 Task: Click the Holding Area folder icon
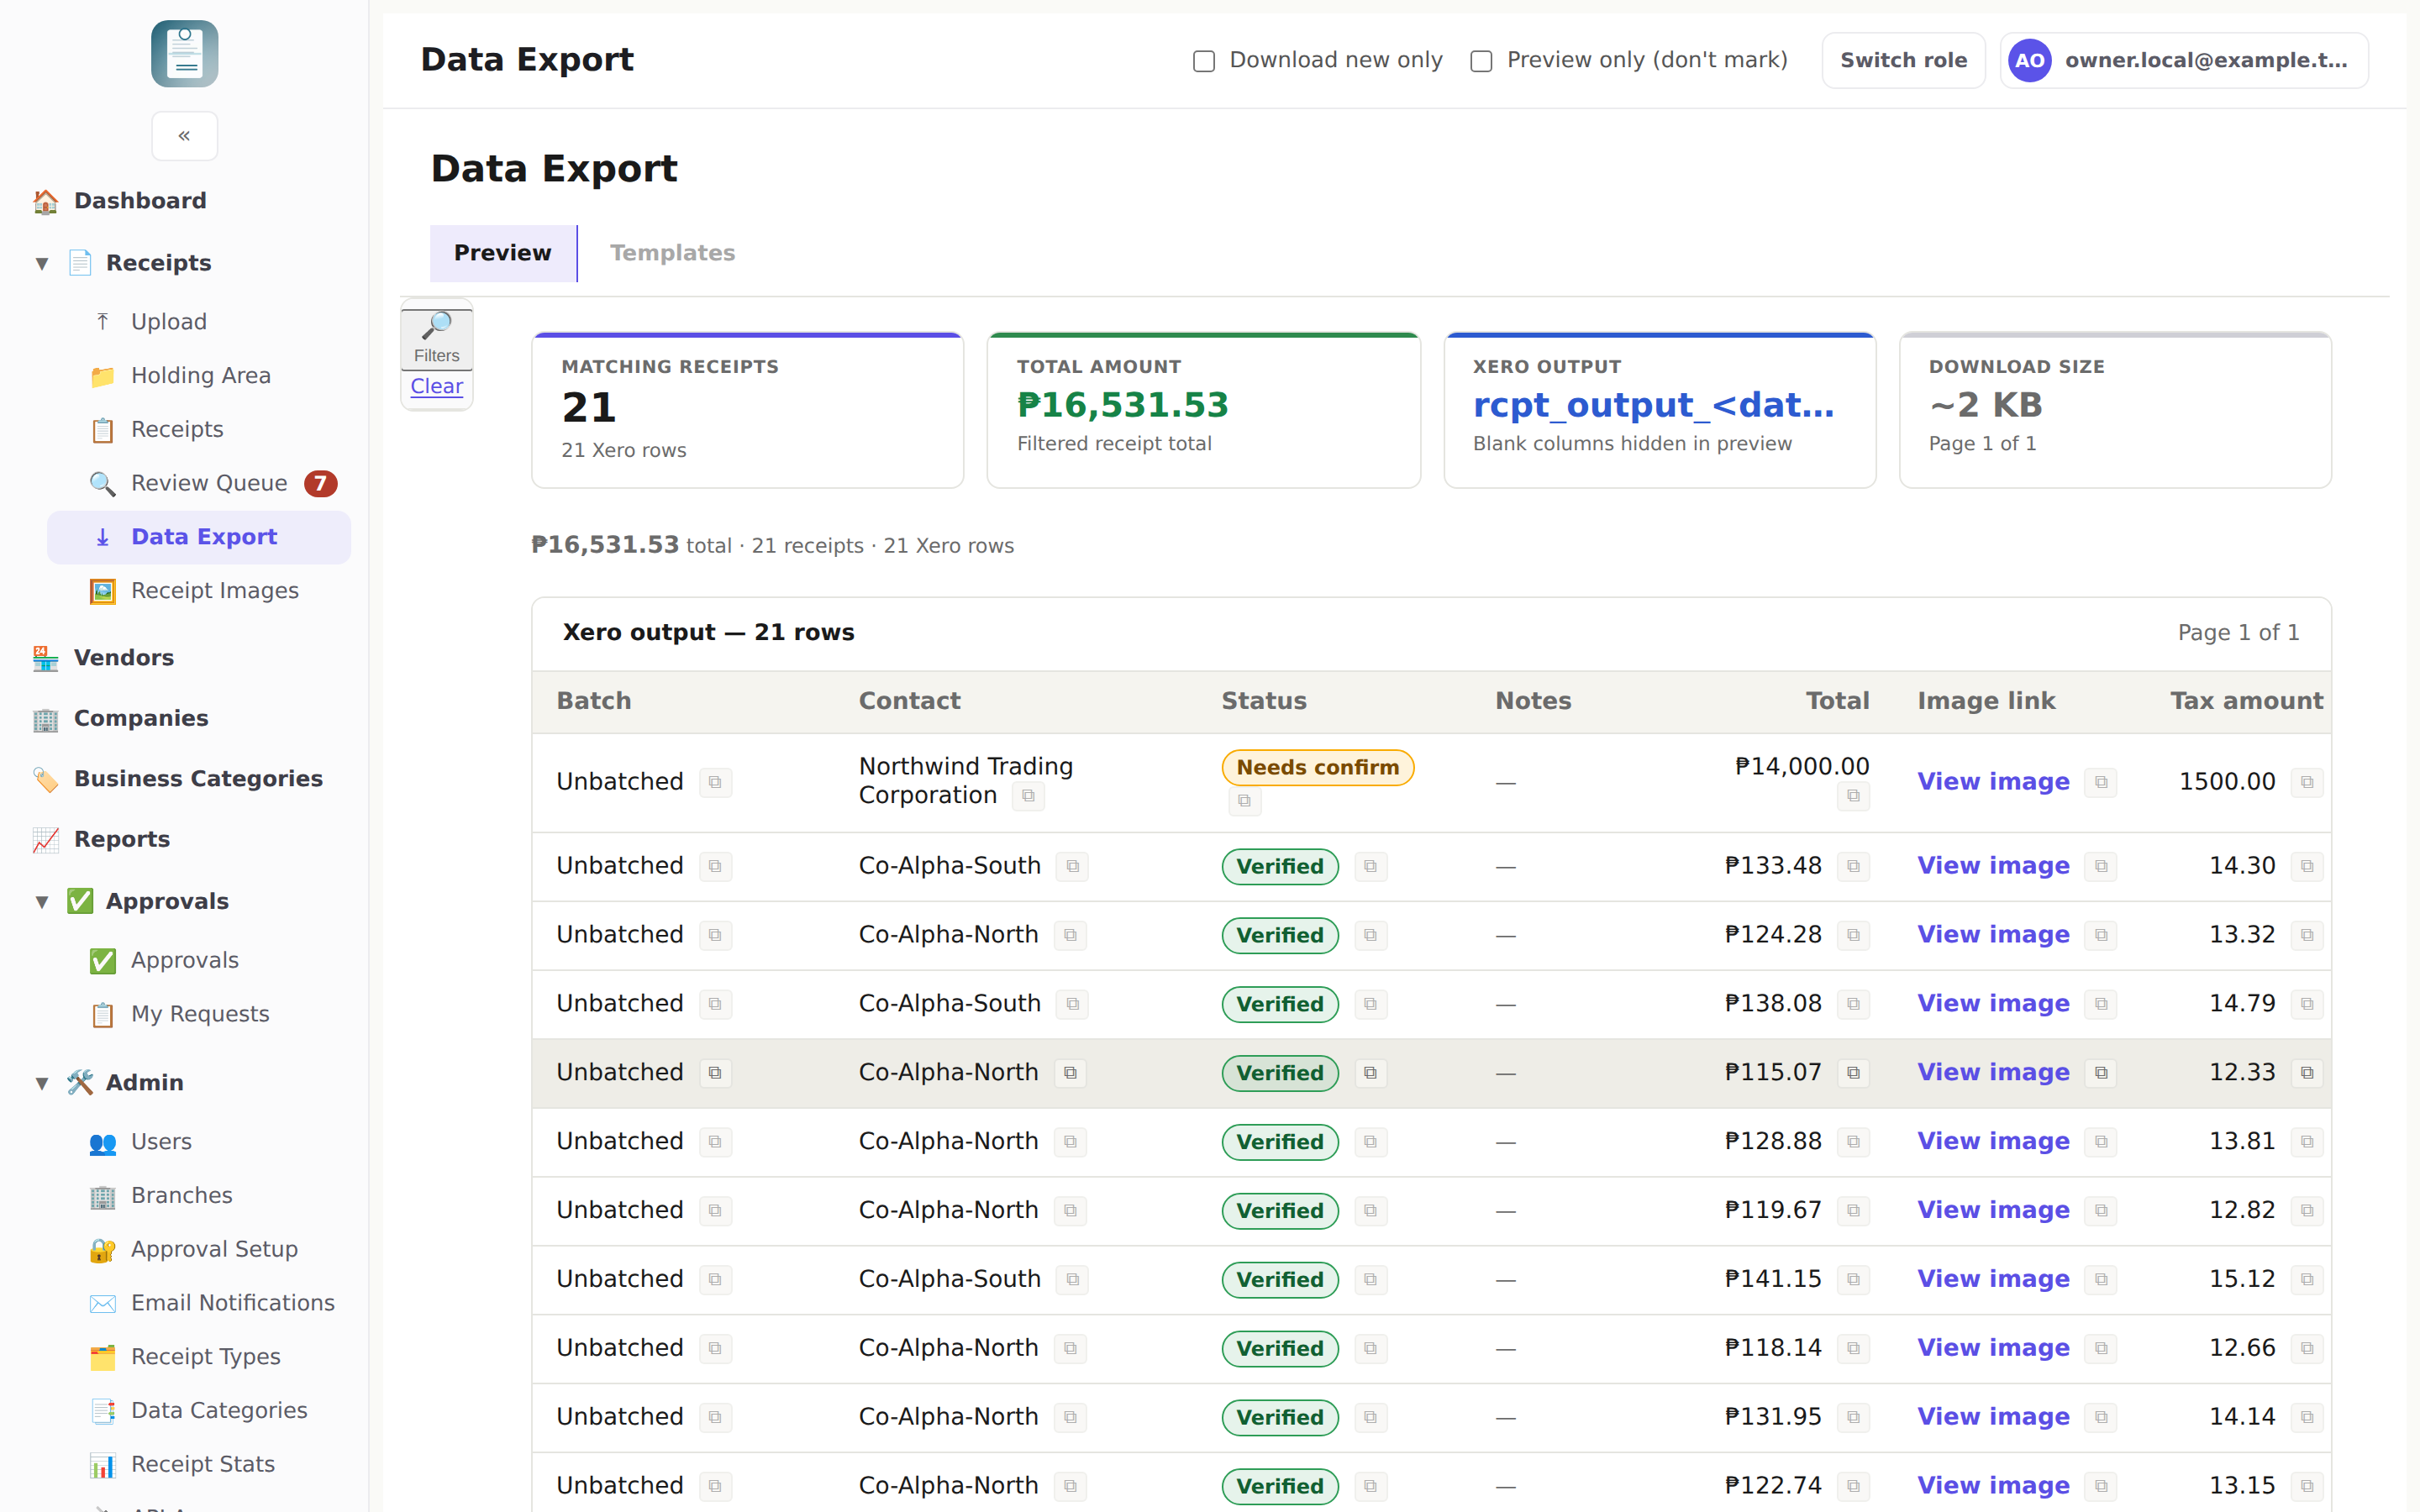102,376
